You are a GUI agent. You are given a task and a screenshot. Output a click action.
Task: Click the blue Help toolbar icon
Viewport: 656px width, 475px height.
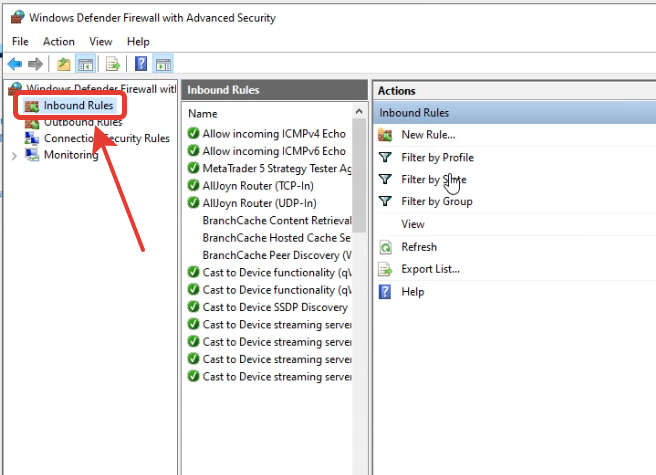[x=141, y=64]
